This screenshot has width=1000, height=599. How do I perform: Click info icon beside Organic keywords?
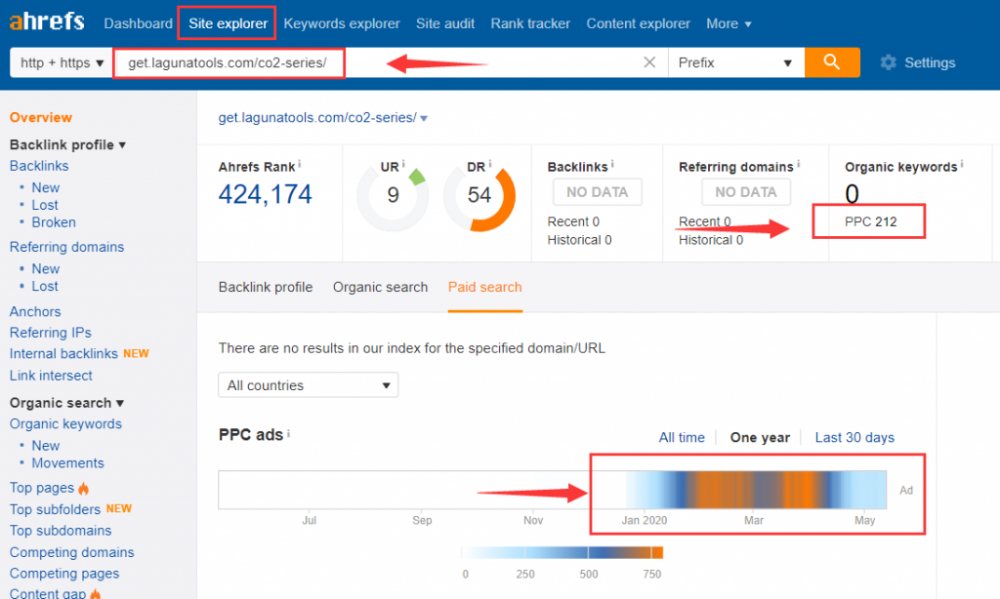click(x=962, y=164)
